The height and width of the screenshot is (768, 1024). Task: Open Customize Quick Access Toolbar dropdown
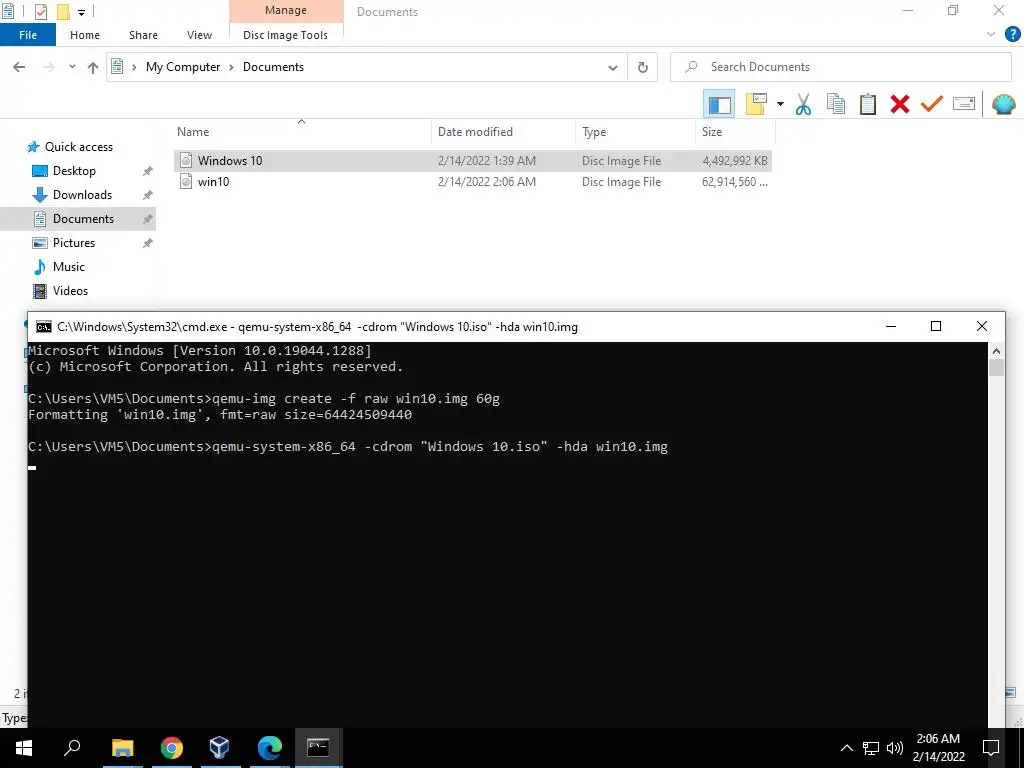click(x=82, y=12)
